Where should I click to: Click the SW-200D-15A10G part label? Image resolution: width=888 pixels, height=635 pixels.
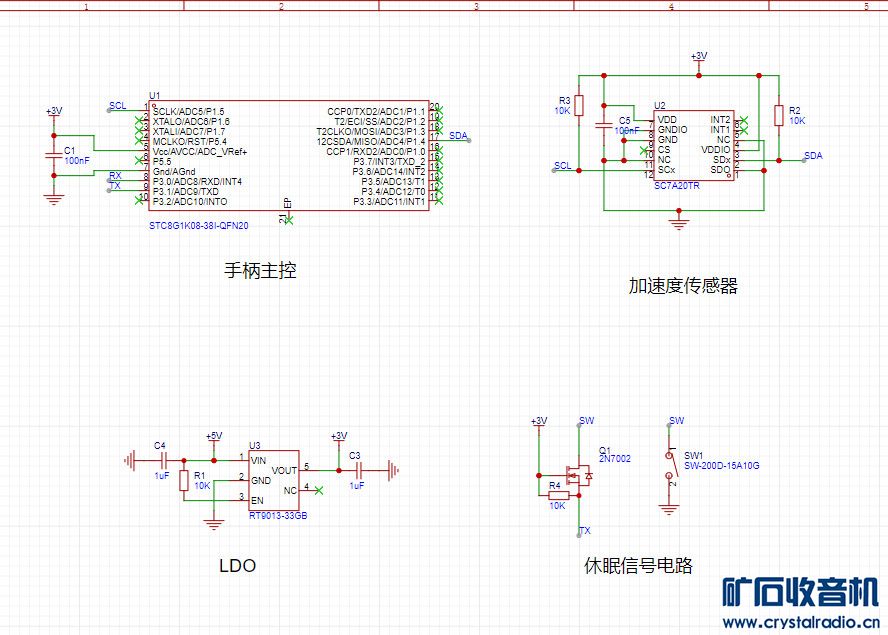point(722,466)
